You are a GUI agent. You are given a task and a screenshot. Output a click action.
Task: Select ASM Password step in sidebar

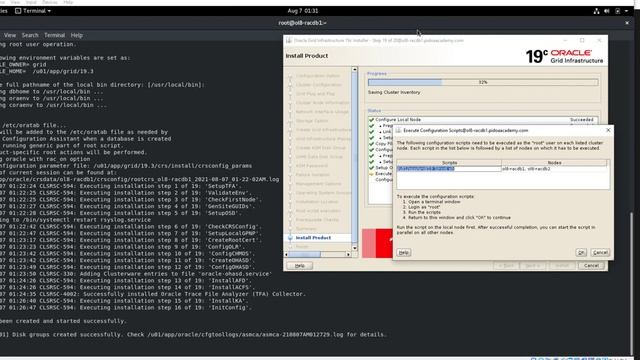pos(311,166)
